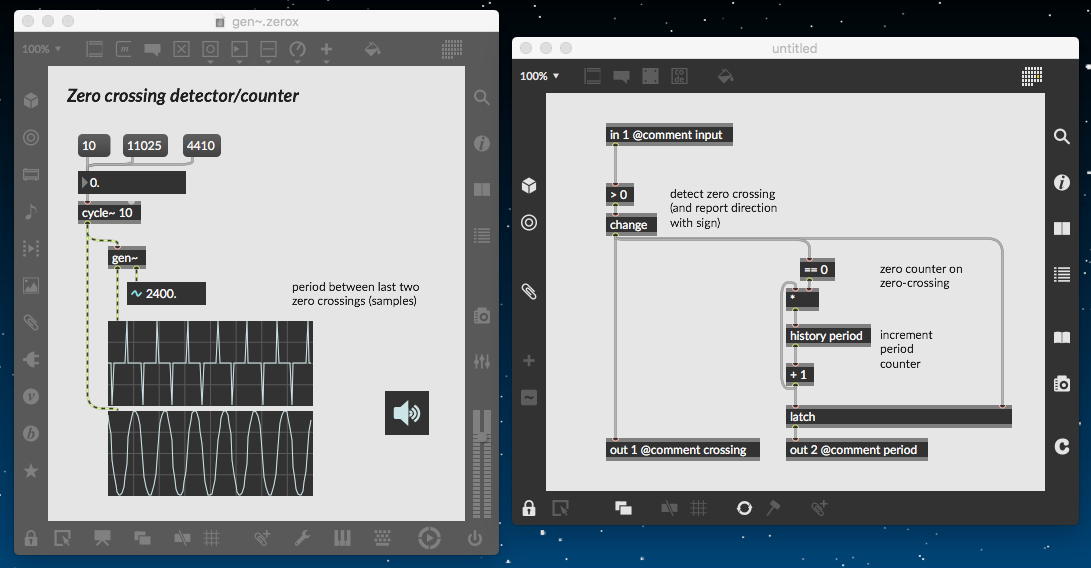The image size is (1091, 568).
Task: Insert a toggle object from gen~.zerox toolbar
Action: [x=182, y=49]
